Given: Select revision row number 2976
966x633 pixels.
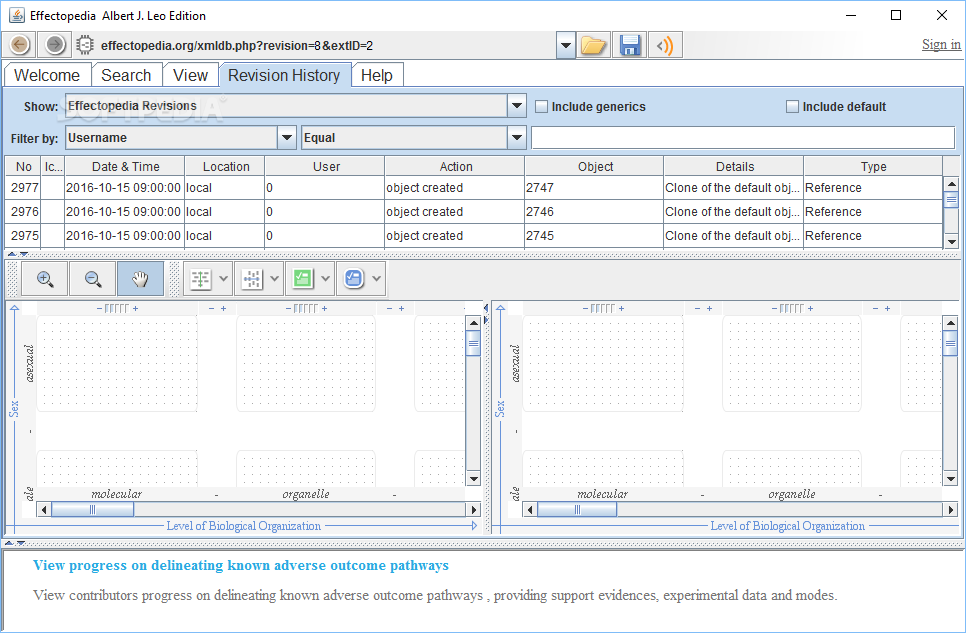Looking at the screenshot, I should pyautogui.click(x=474, y=211).
